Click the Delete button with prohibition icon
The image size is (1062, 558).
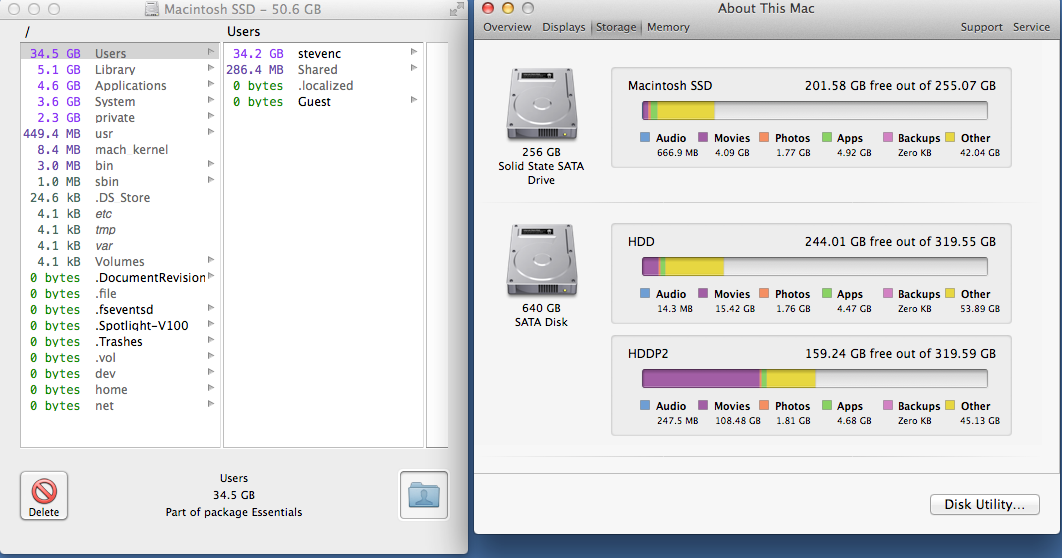coord(44,496)
